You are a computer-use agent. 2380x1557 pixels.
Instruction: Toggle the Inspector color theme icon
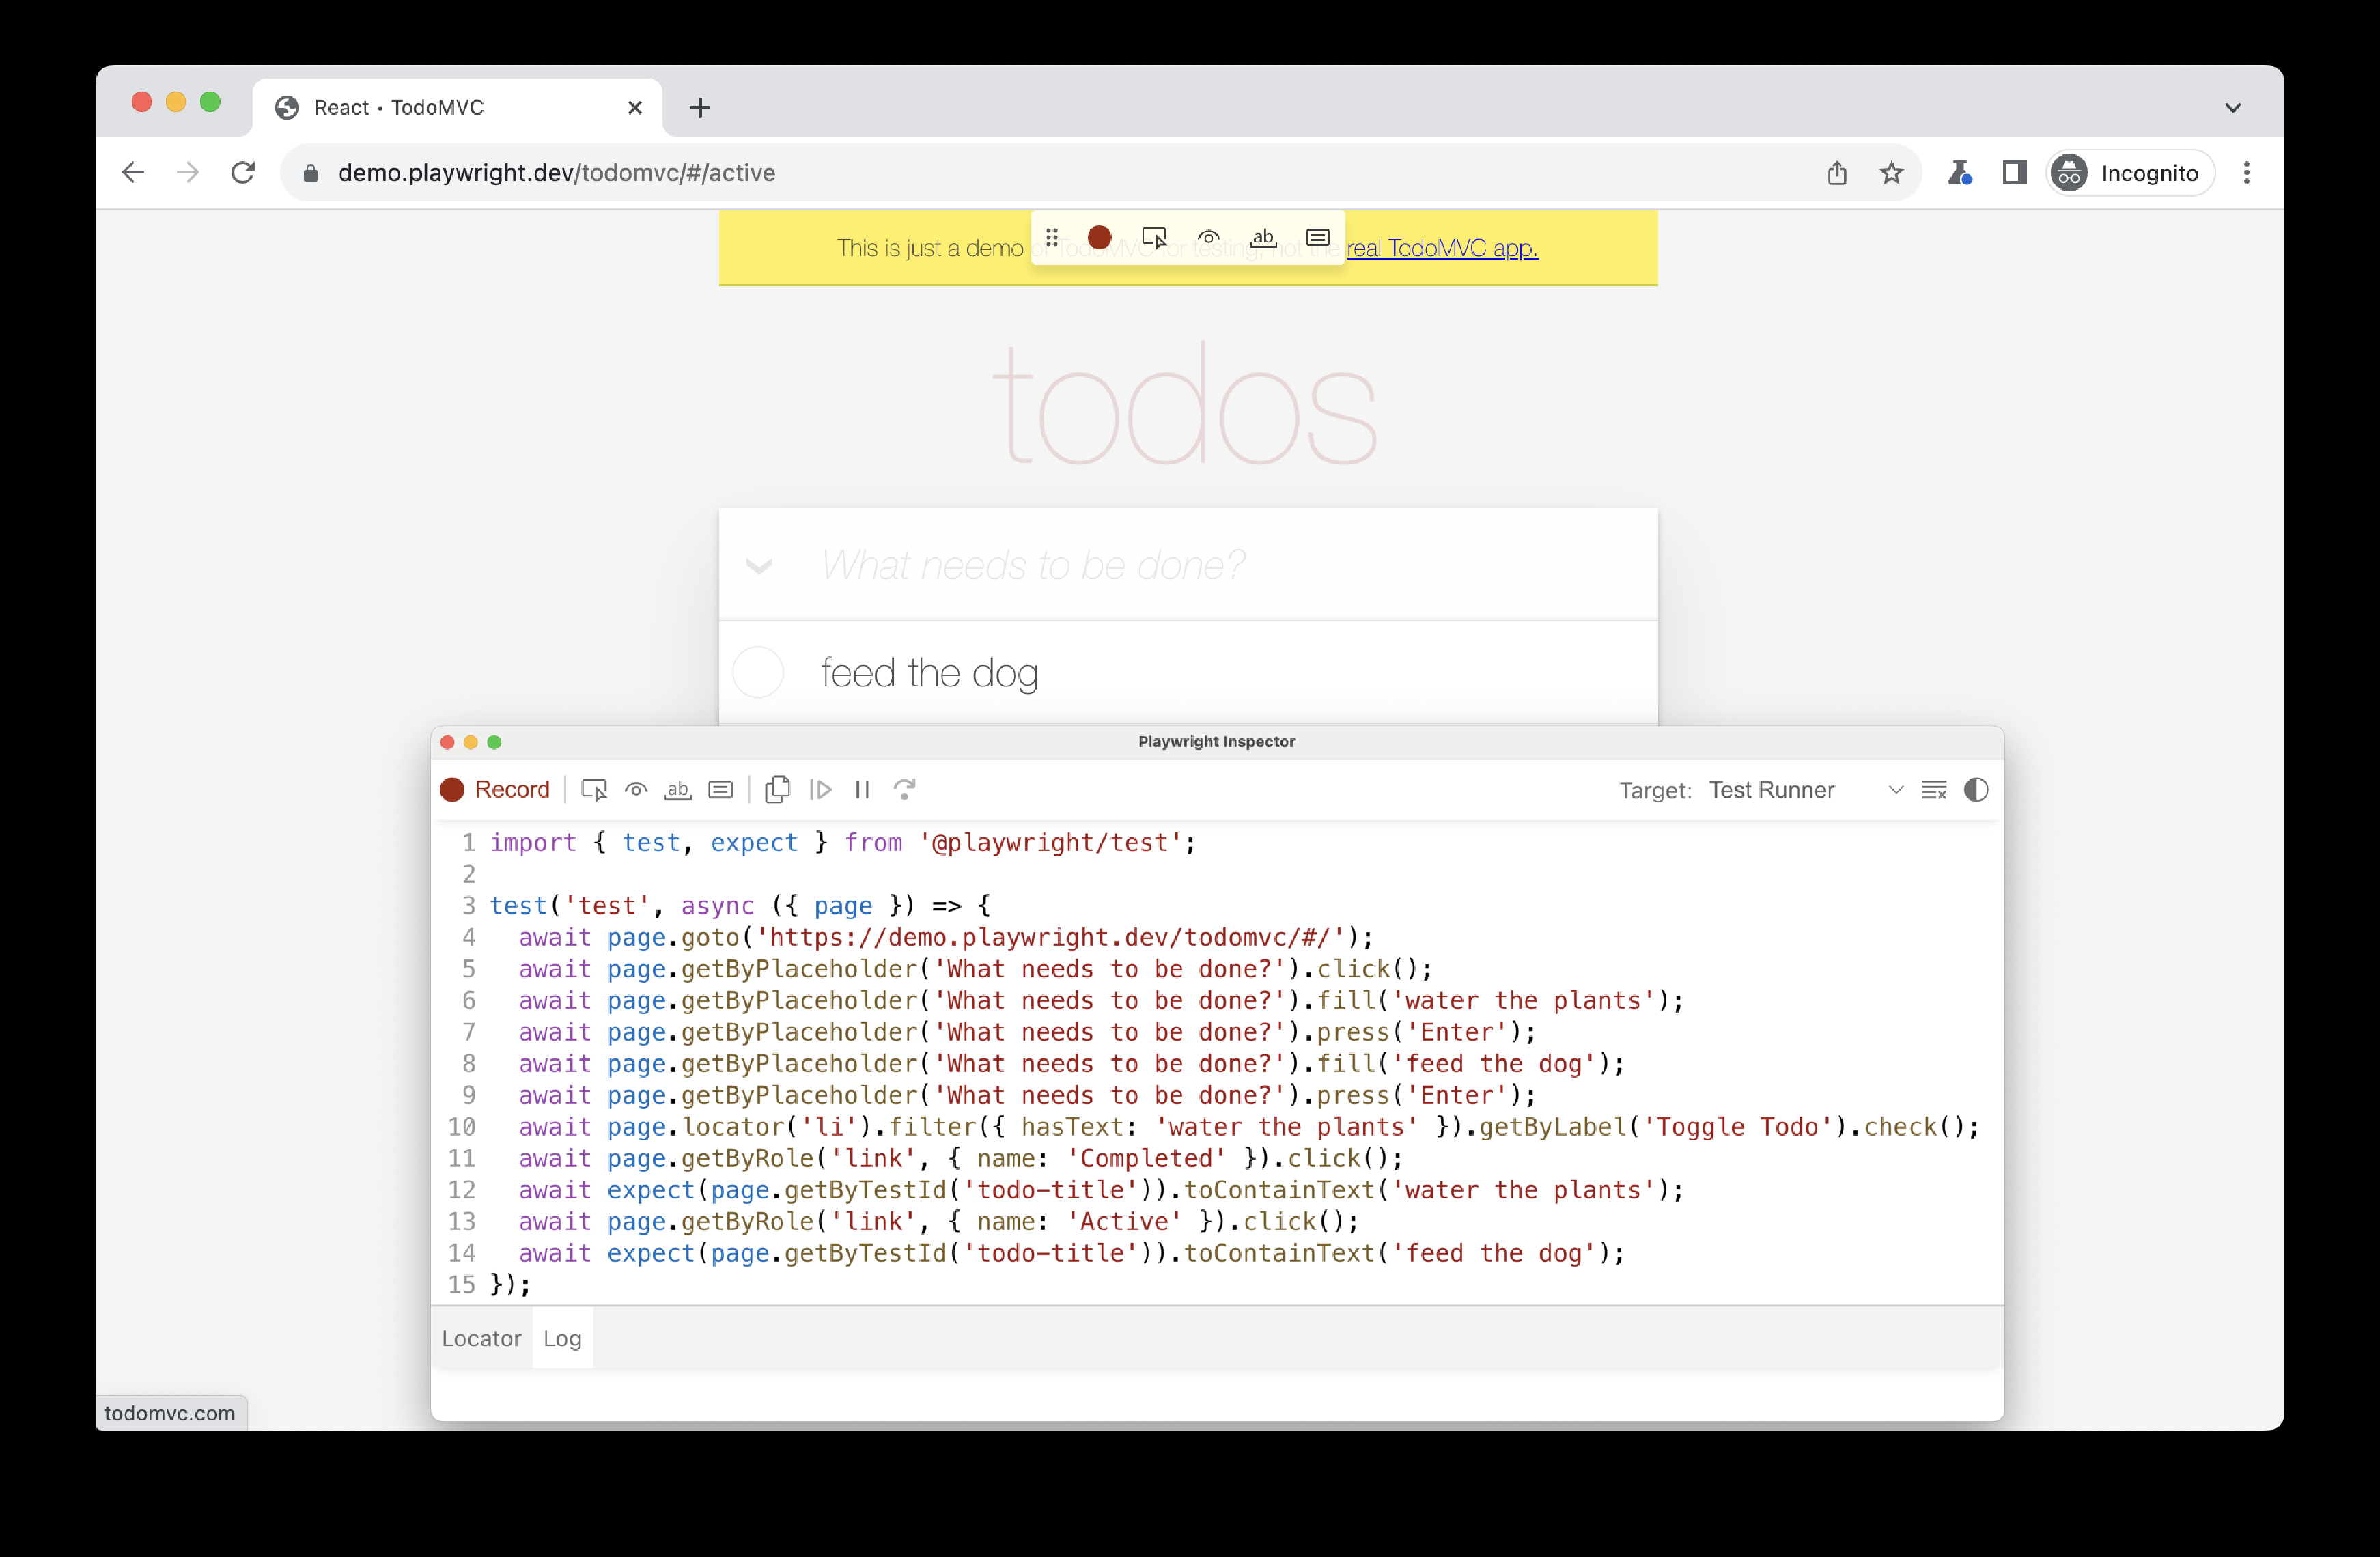pyautogui.click(x=1976, y=790)
